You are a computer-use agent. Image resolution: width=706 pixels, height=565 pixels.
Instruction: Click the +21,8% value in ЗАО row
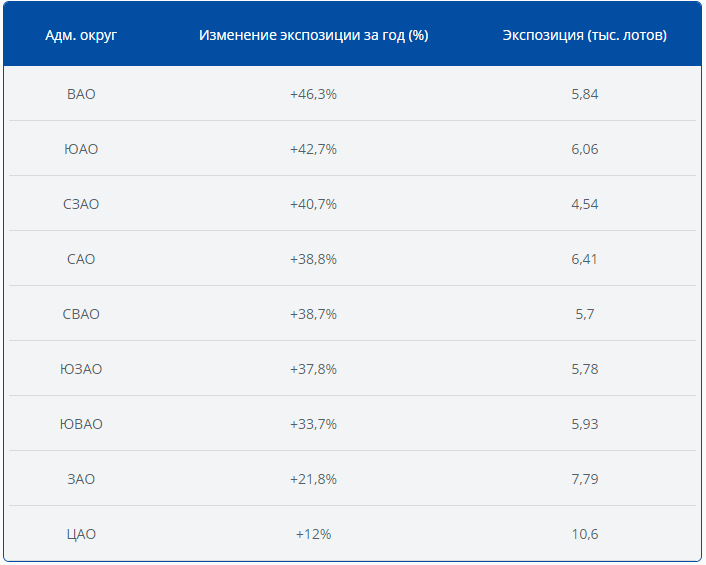coord(313,479)
